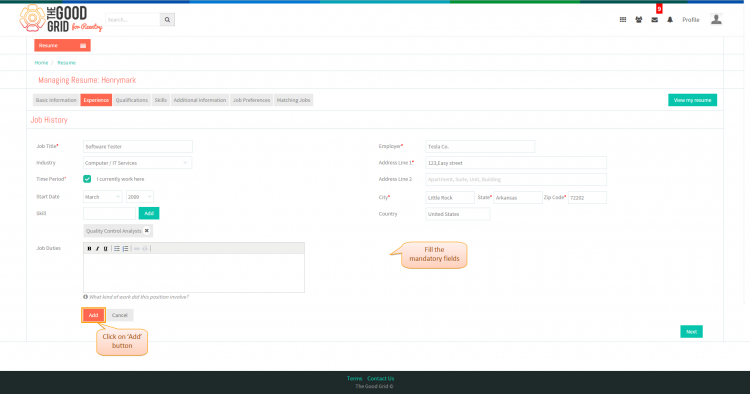Click the orange Add job button

pos(93,315)
